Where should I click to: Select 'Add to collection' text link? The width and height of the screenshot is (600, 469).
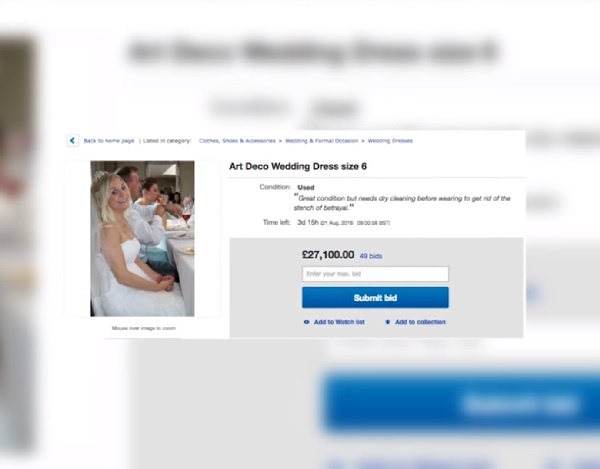(421, 322)
